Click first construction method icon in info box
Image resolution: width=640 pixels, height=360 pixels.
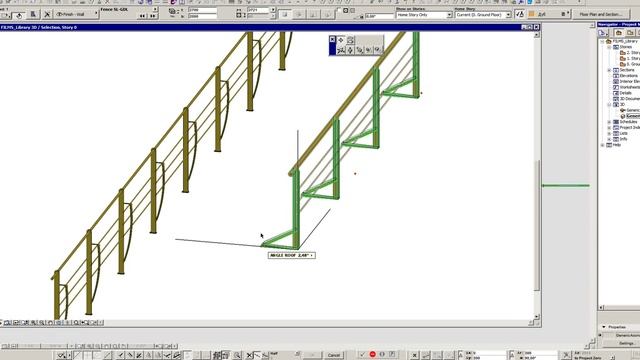(285, 15)
